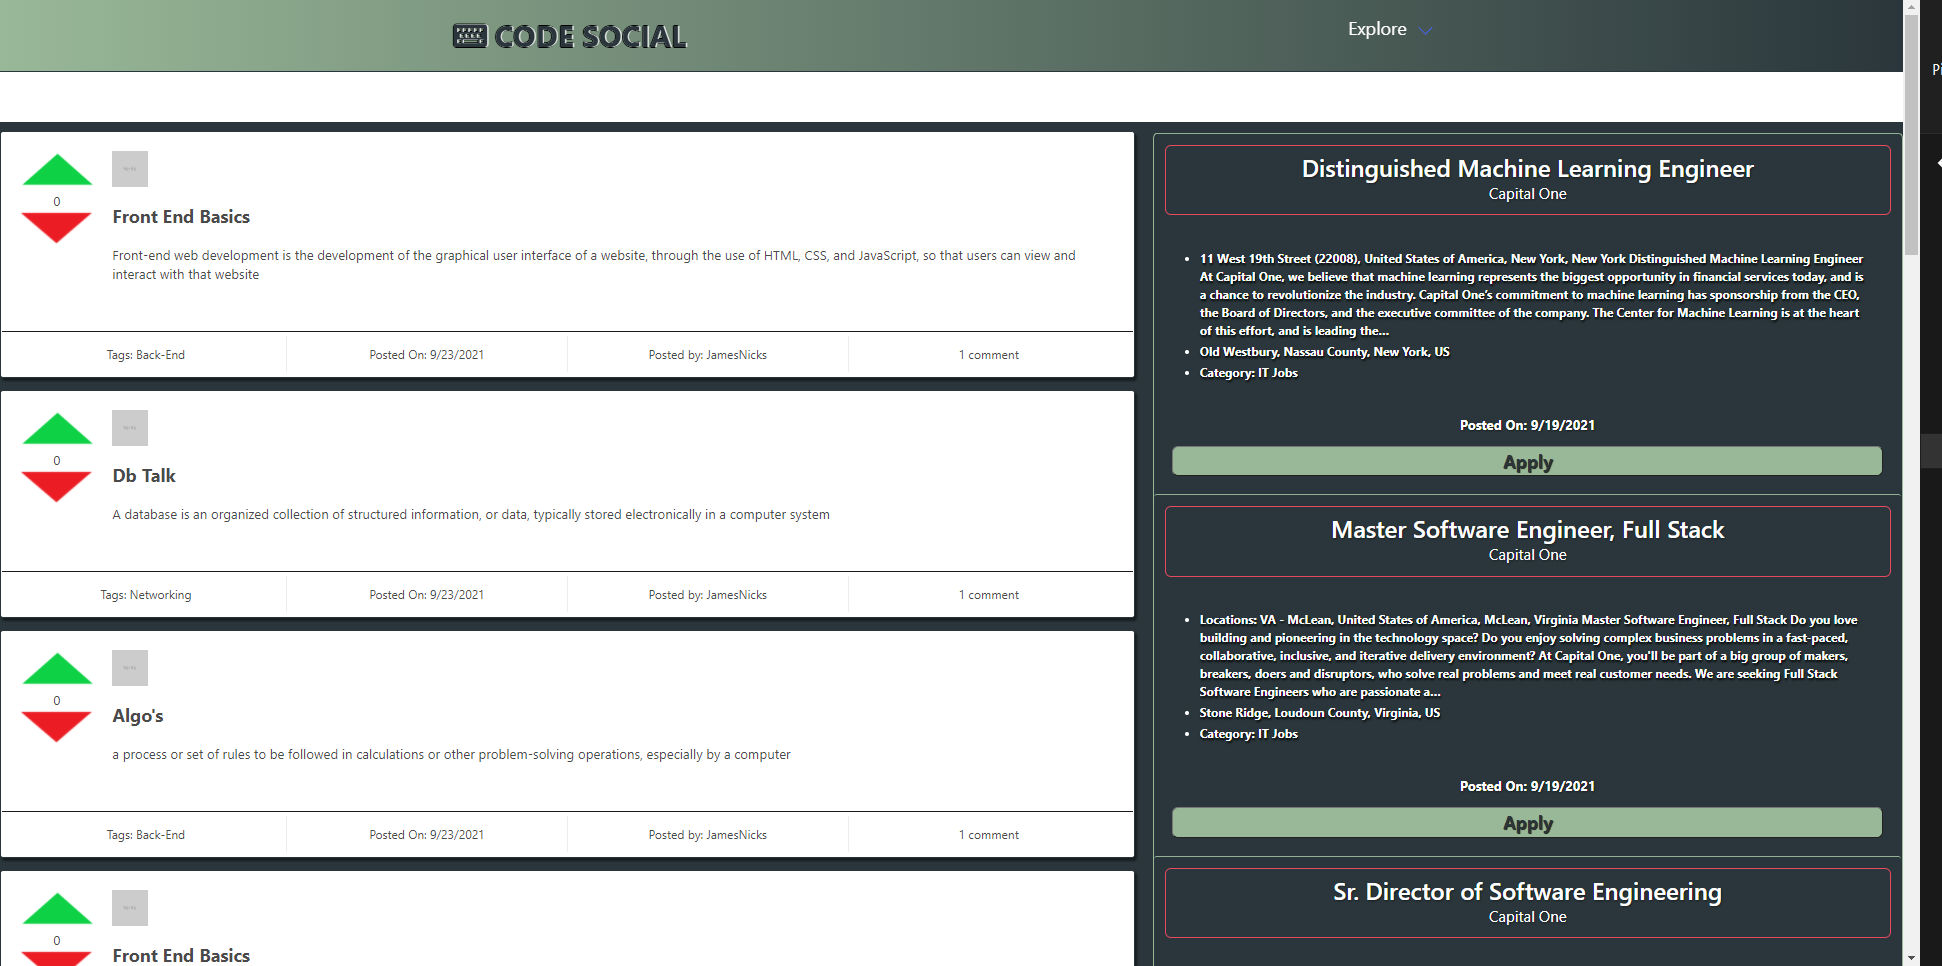Click Category: IT Jobs under Machine Learning job

click(1248, 373)
